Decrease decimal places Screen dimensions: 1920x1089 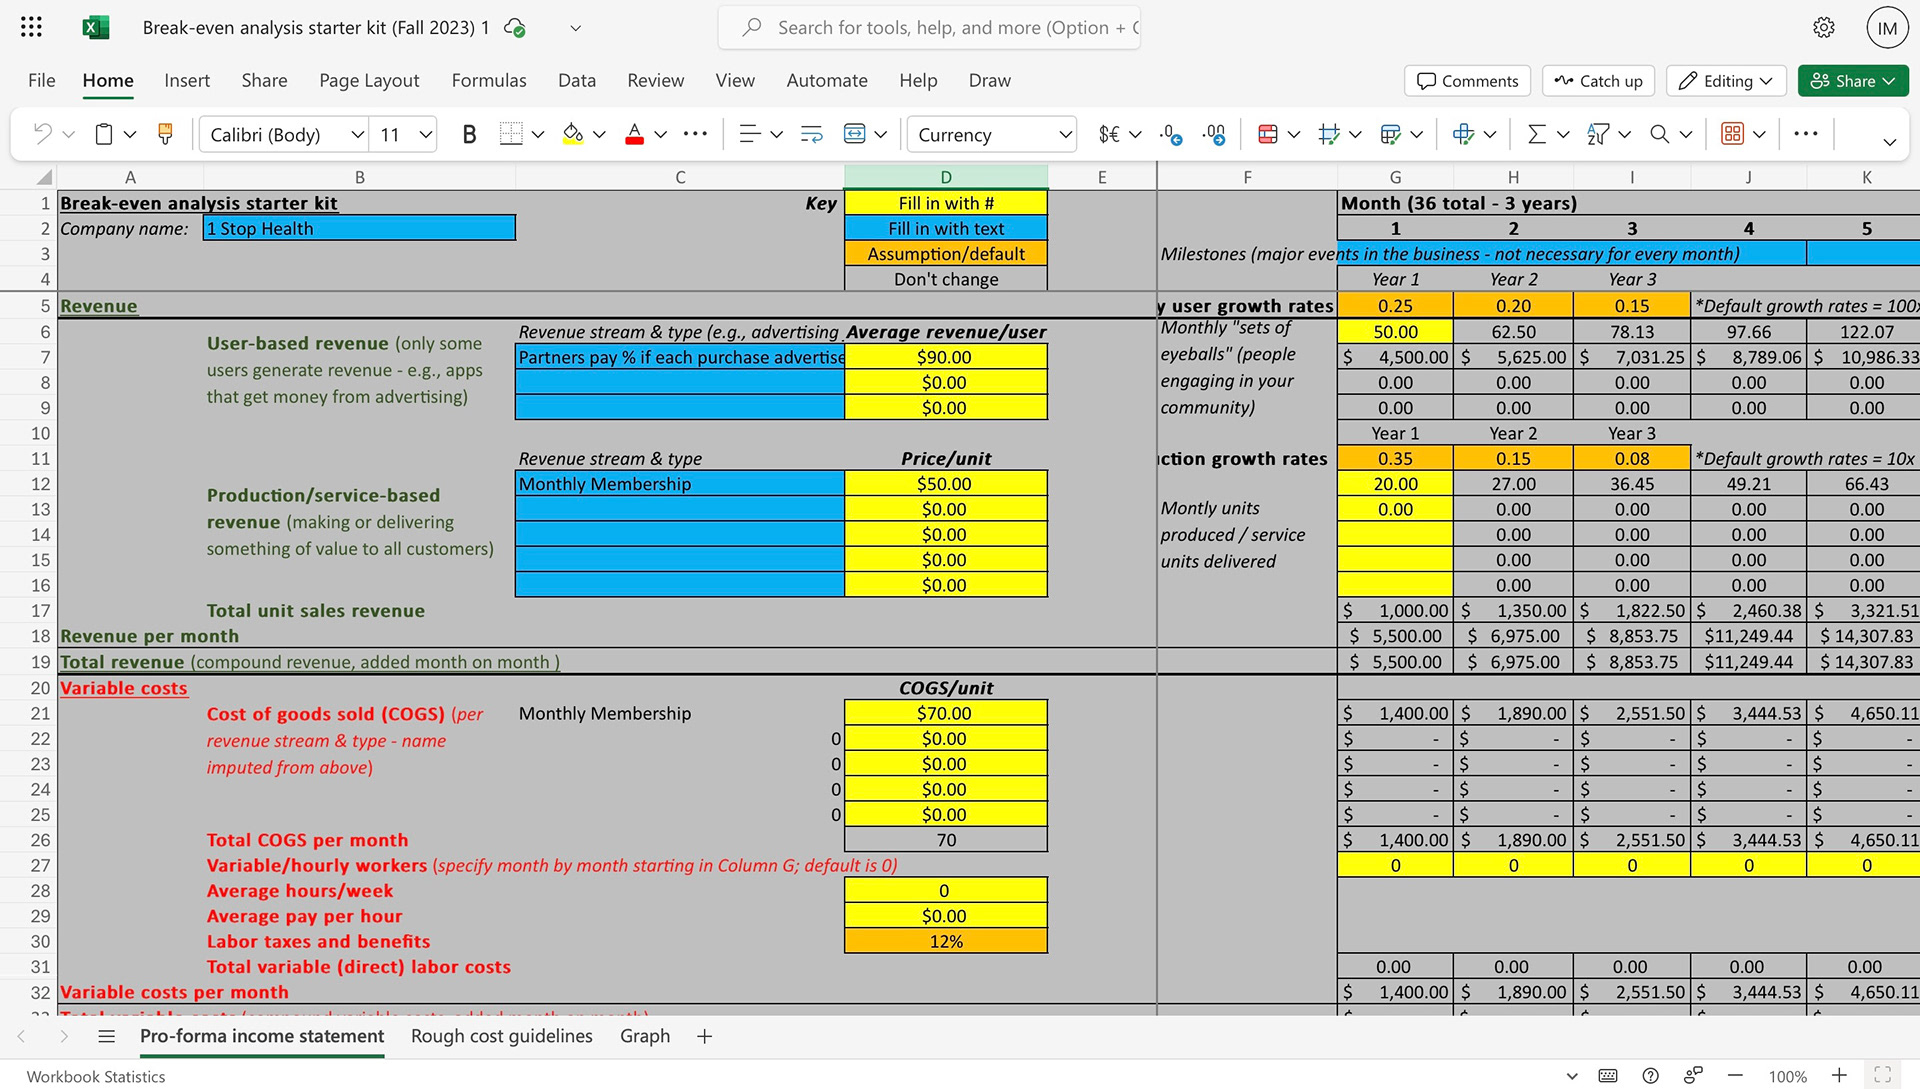1171,134
